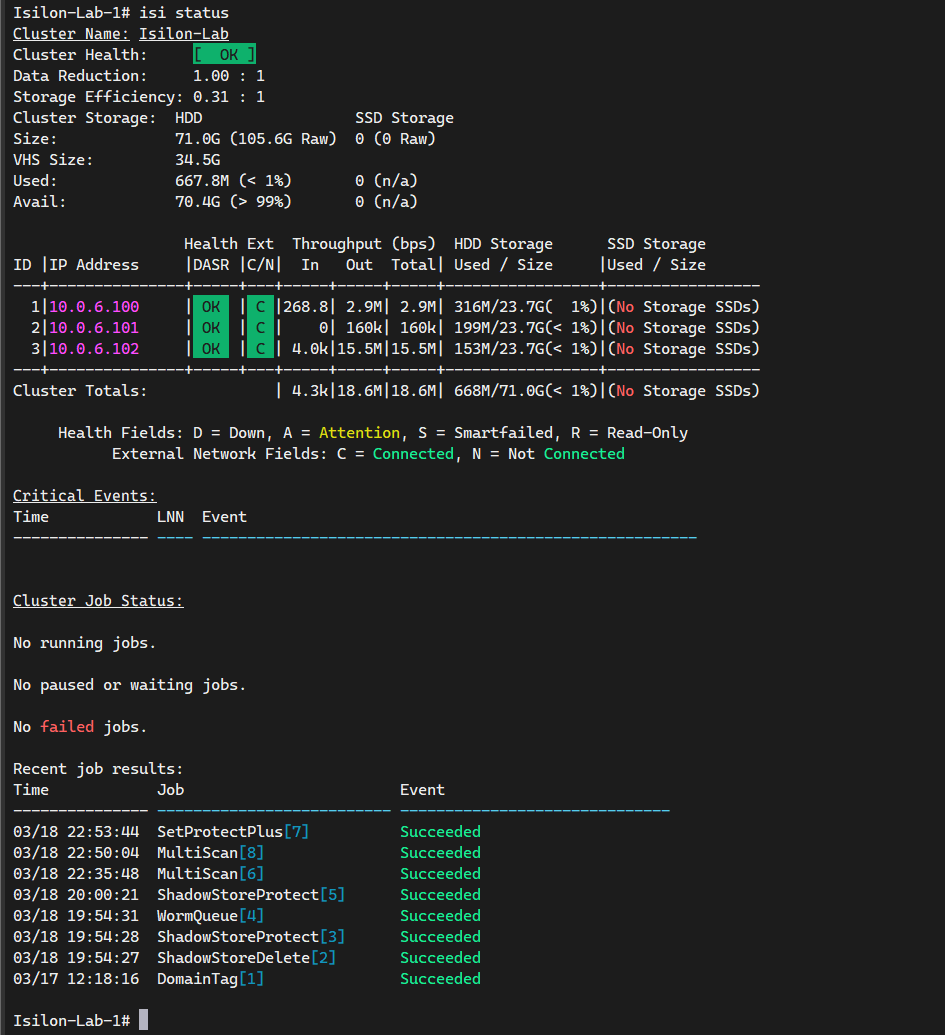The image size is (945, 1035).
Task: Click the MultiScan[8] job entry
Action: click(210, 853)
